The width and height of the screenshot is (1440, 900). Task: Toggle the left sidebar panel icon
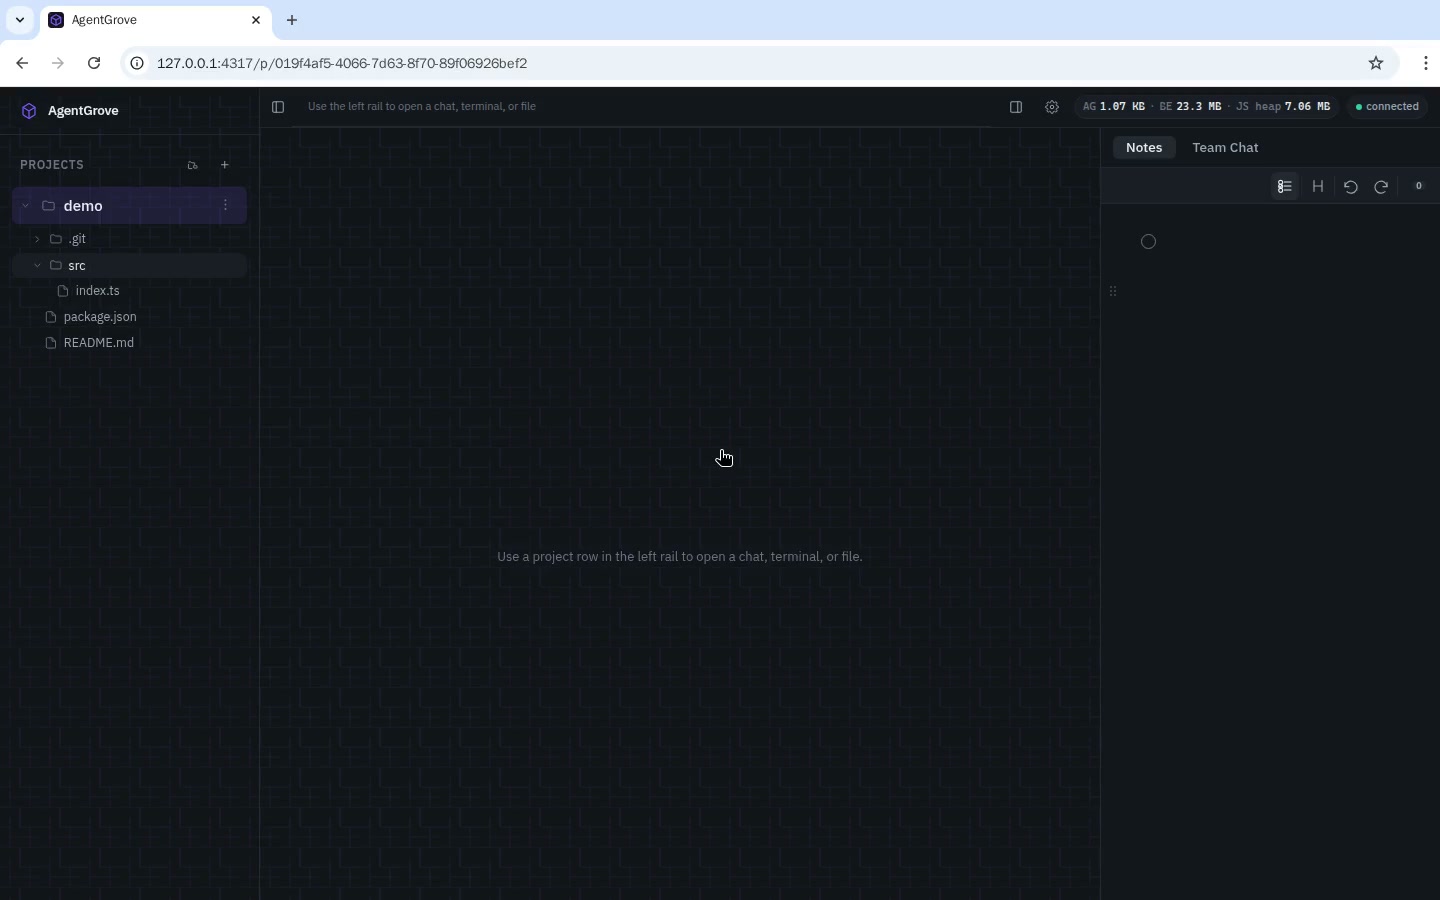coord(279,107)
